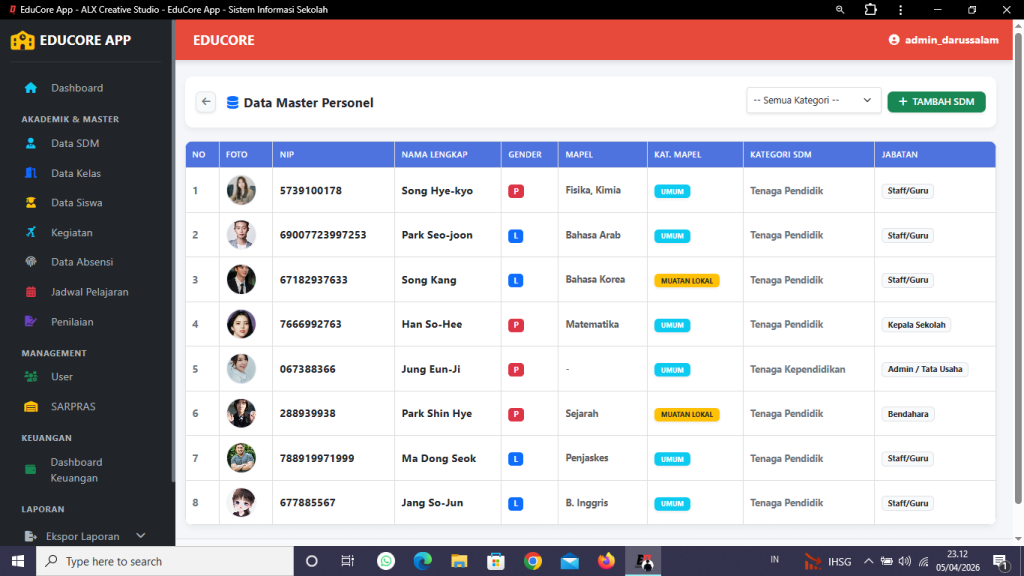Open Jadwal Pelajaran link
Screen dimensions: 1024x576
coord(89,292)
